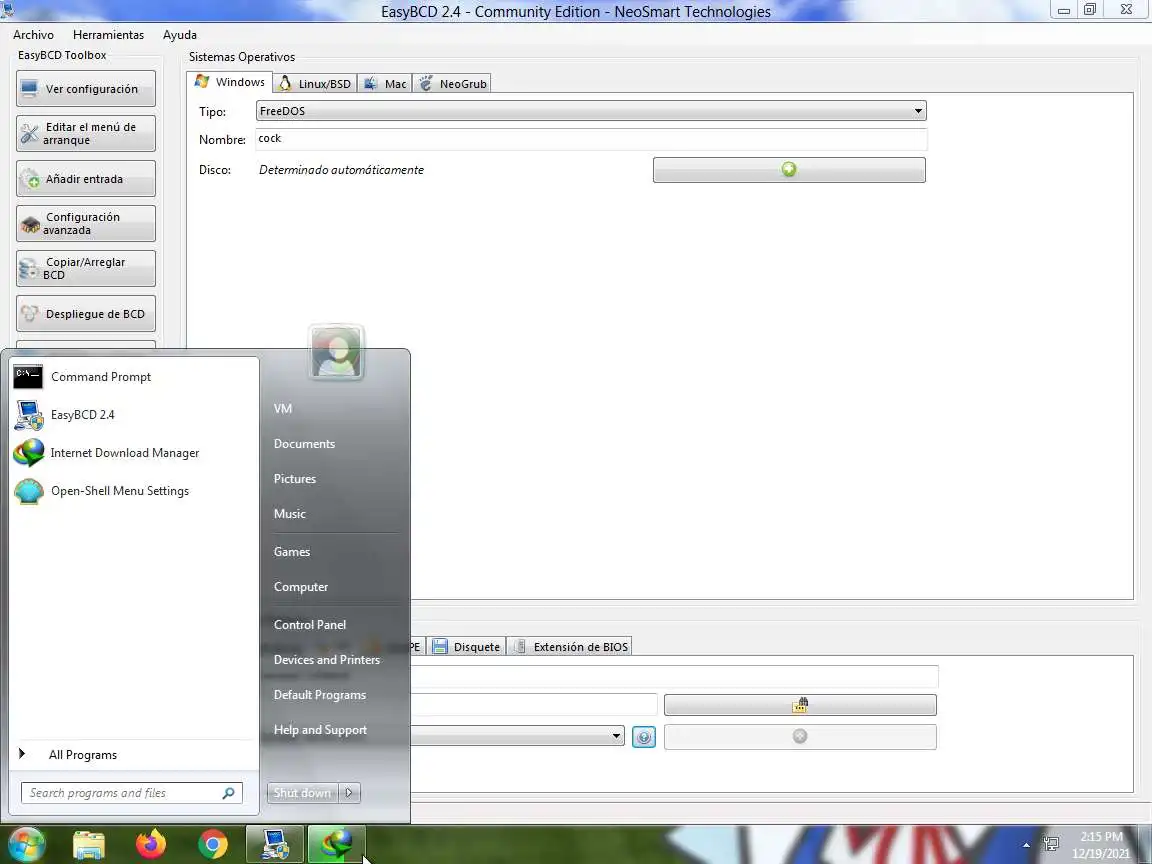Expand All Programs in Start menu

(x=134, y=755)
